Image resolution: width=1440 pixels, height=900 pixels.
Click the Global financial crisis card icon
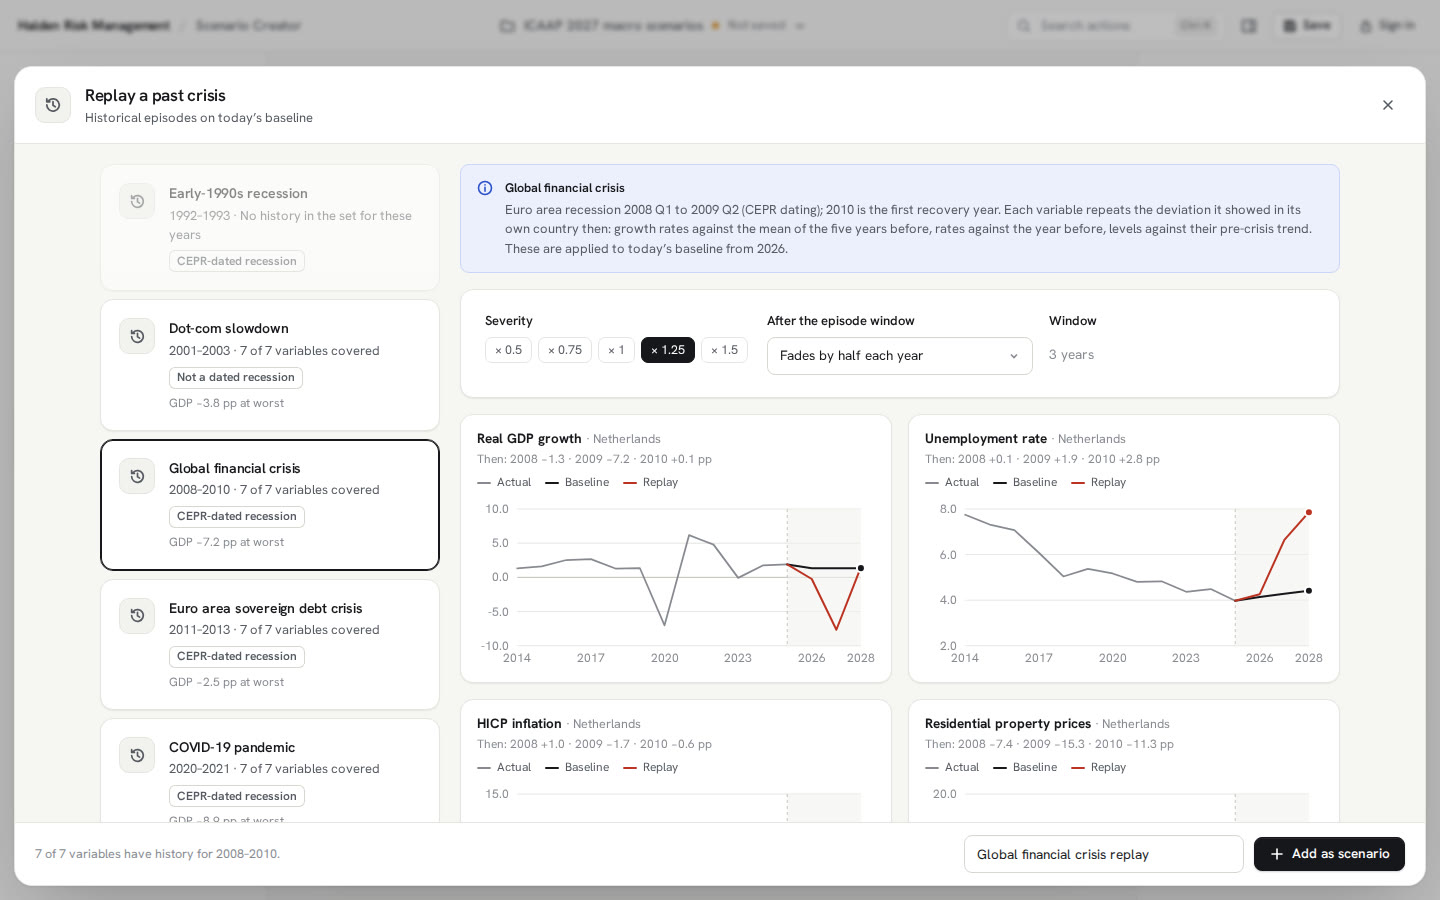tap(137, 476)
